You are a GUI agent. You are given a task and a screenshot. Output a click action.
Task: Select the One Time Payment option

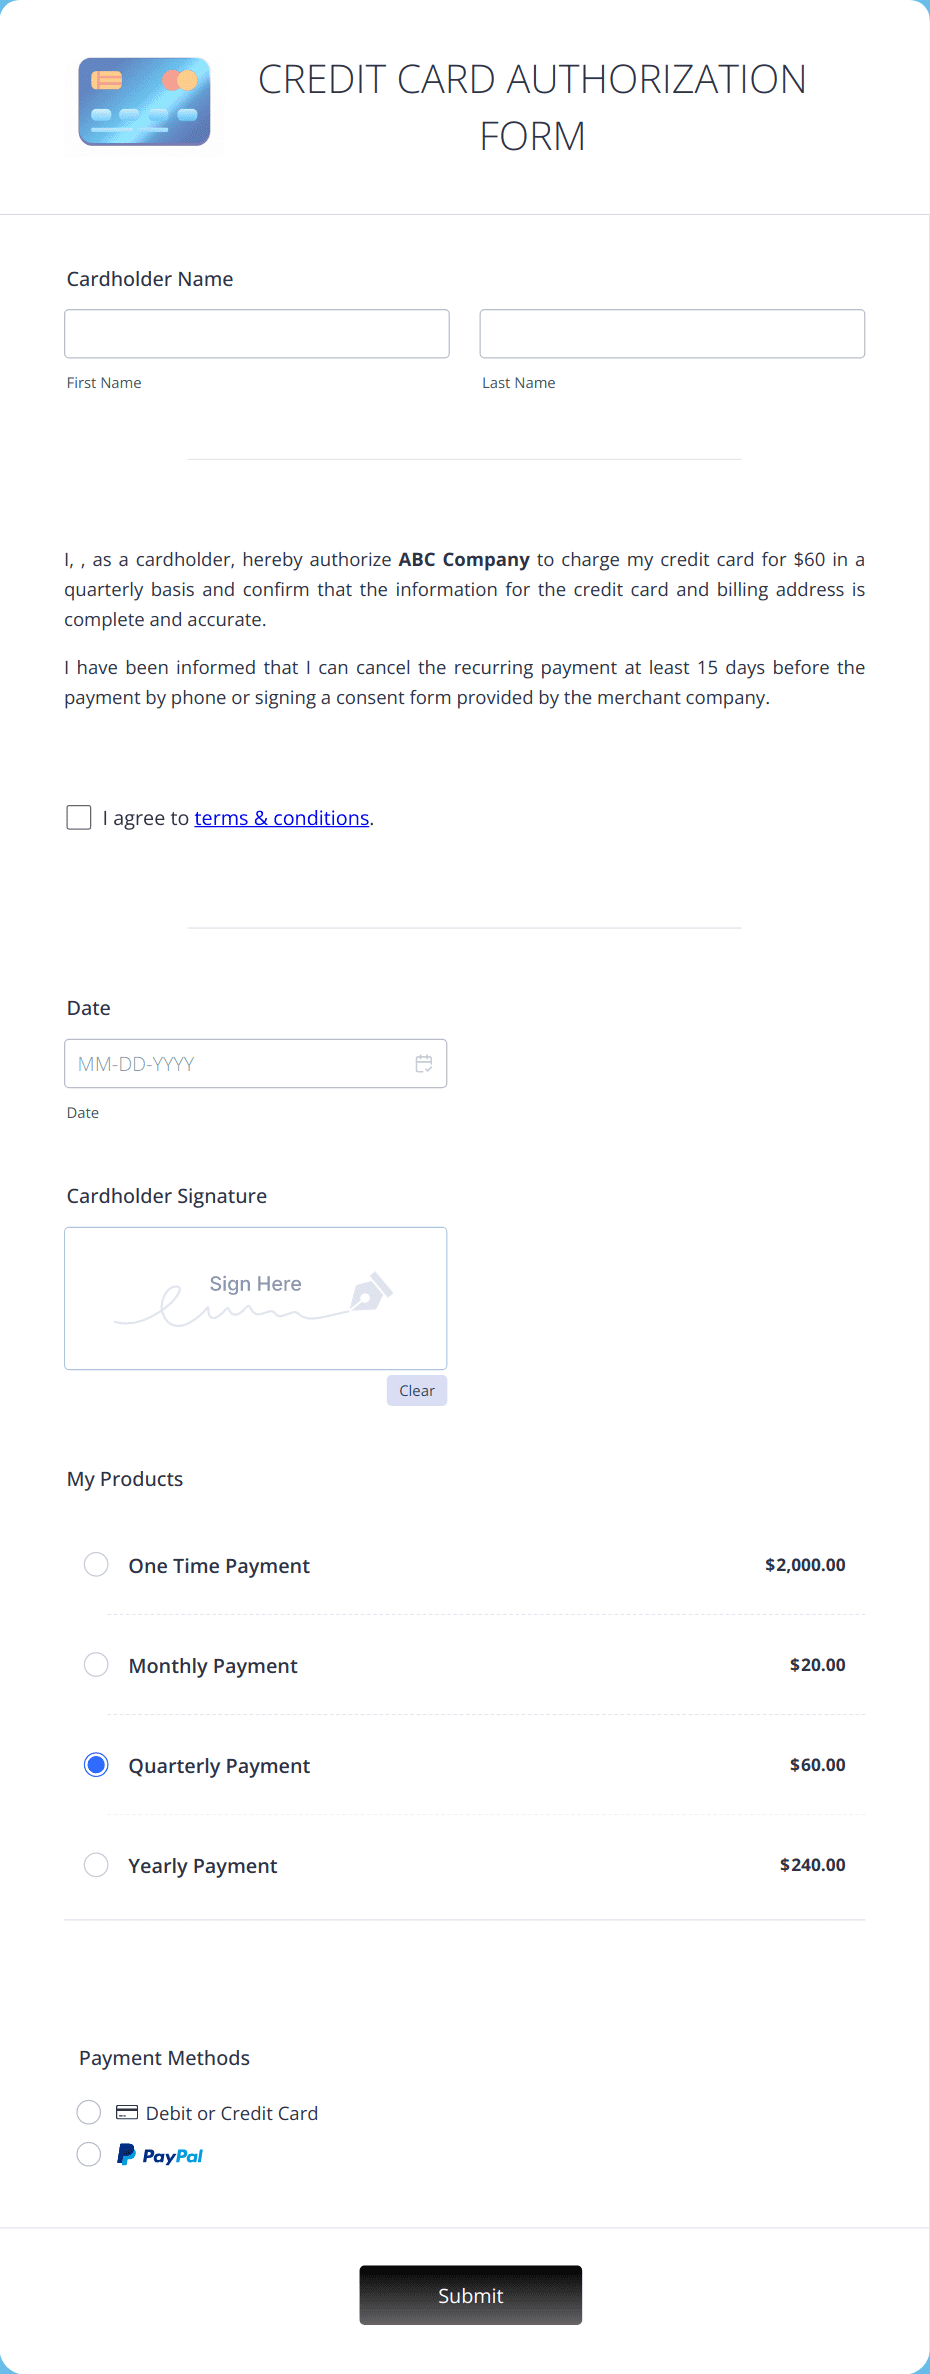pos(96,1564)
